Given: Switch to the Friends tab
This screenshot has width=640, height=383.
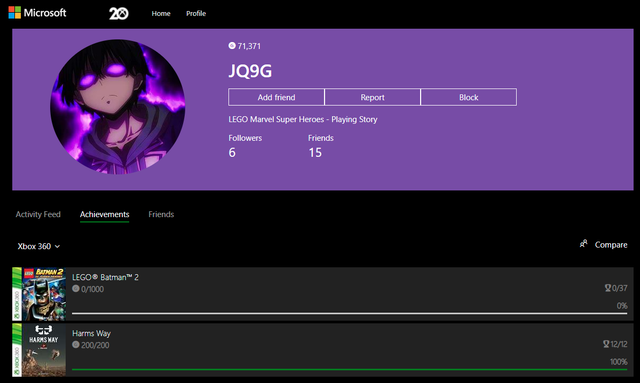Looking at the screenshot, I should (161, 214).
